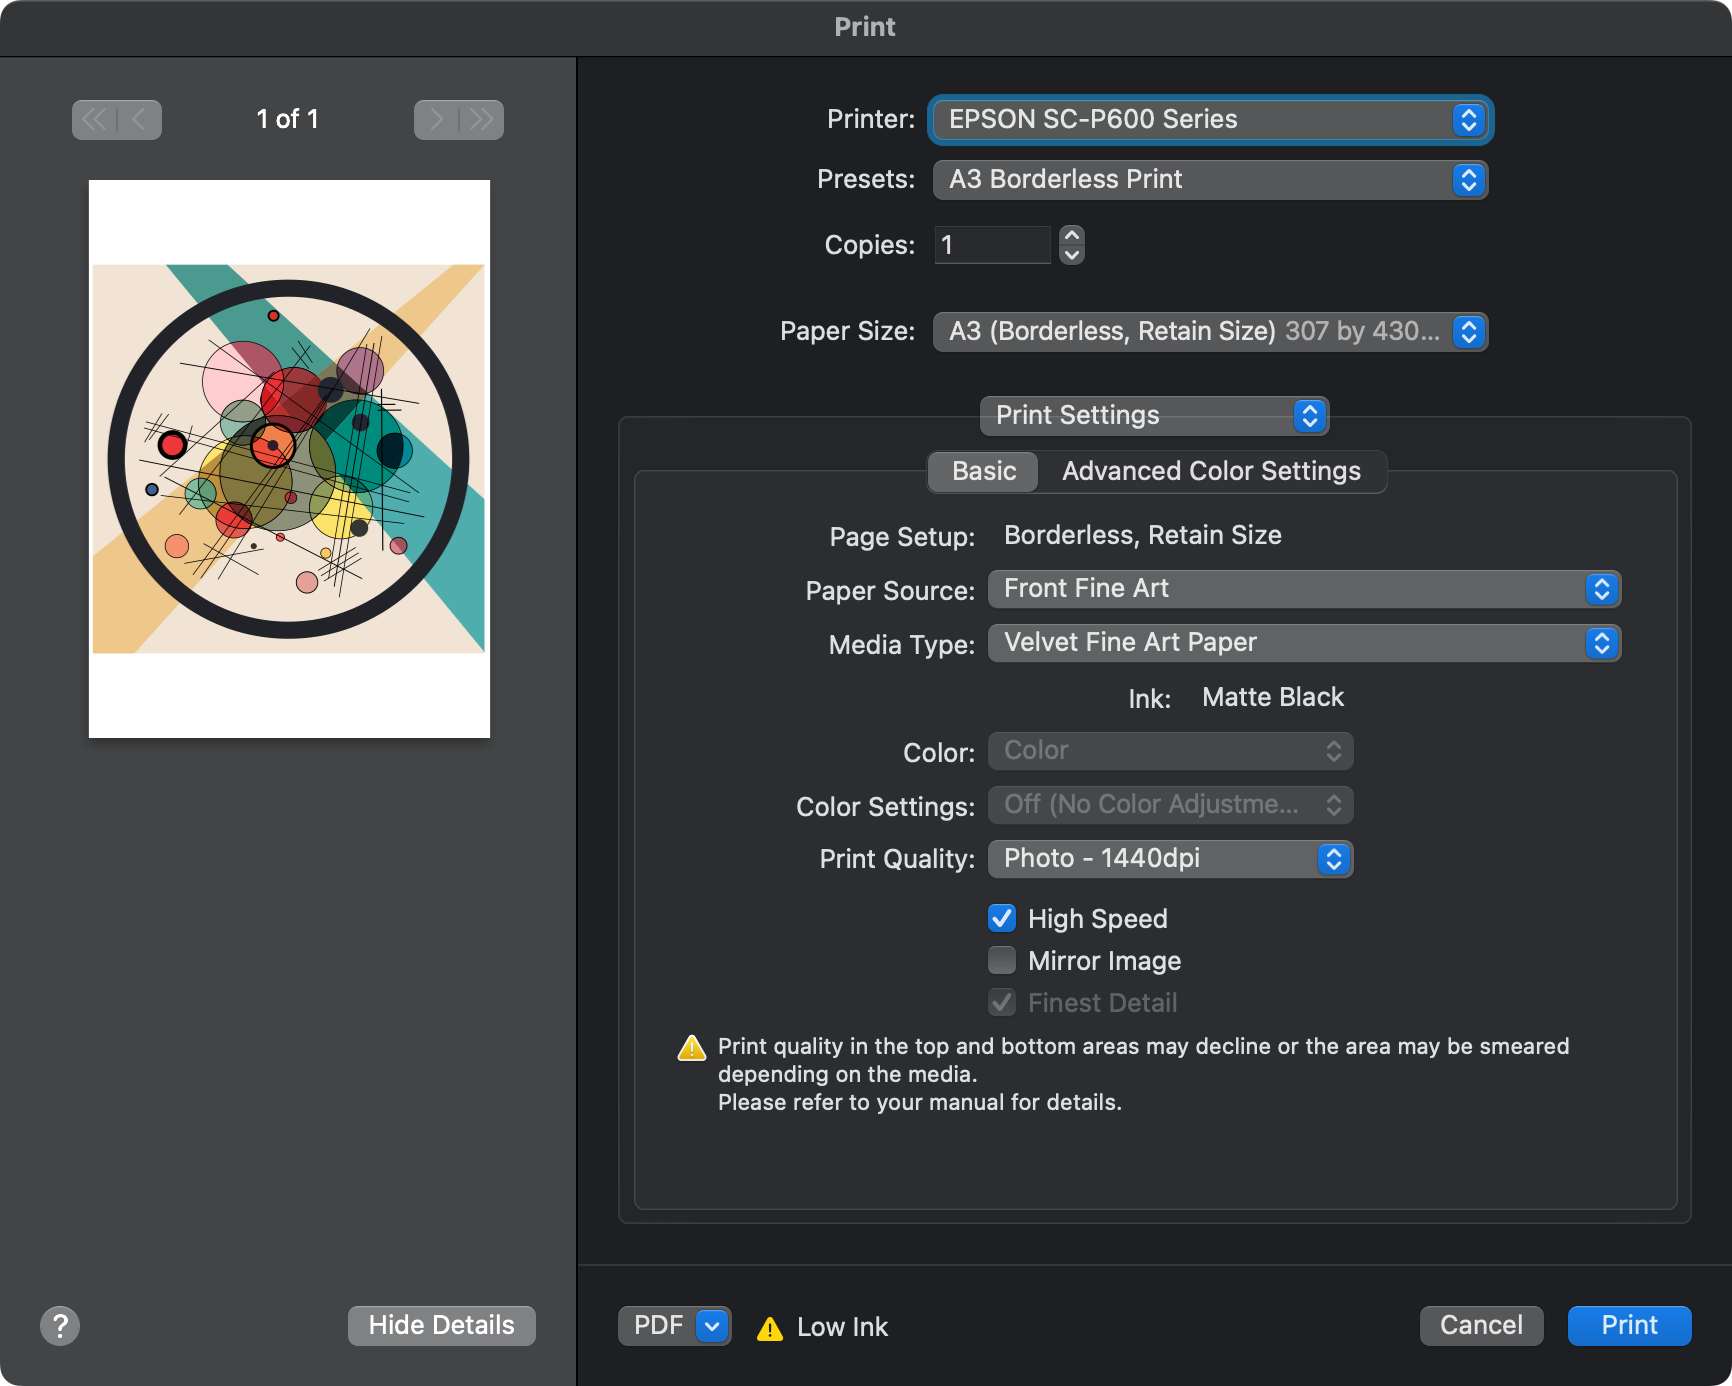Click the Low Ink warning icon
Screen dimensions: 1732x1386
(x=770, y=1328)
